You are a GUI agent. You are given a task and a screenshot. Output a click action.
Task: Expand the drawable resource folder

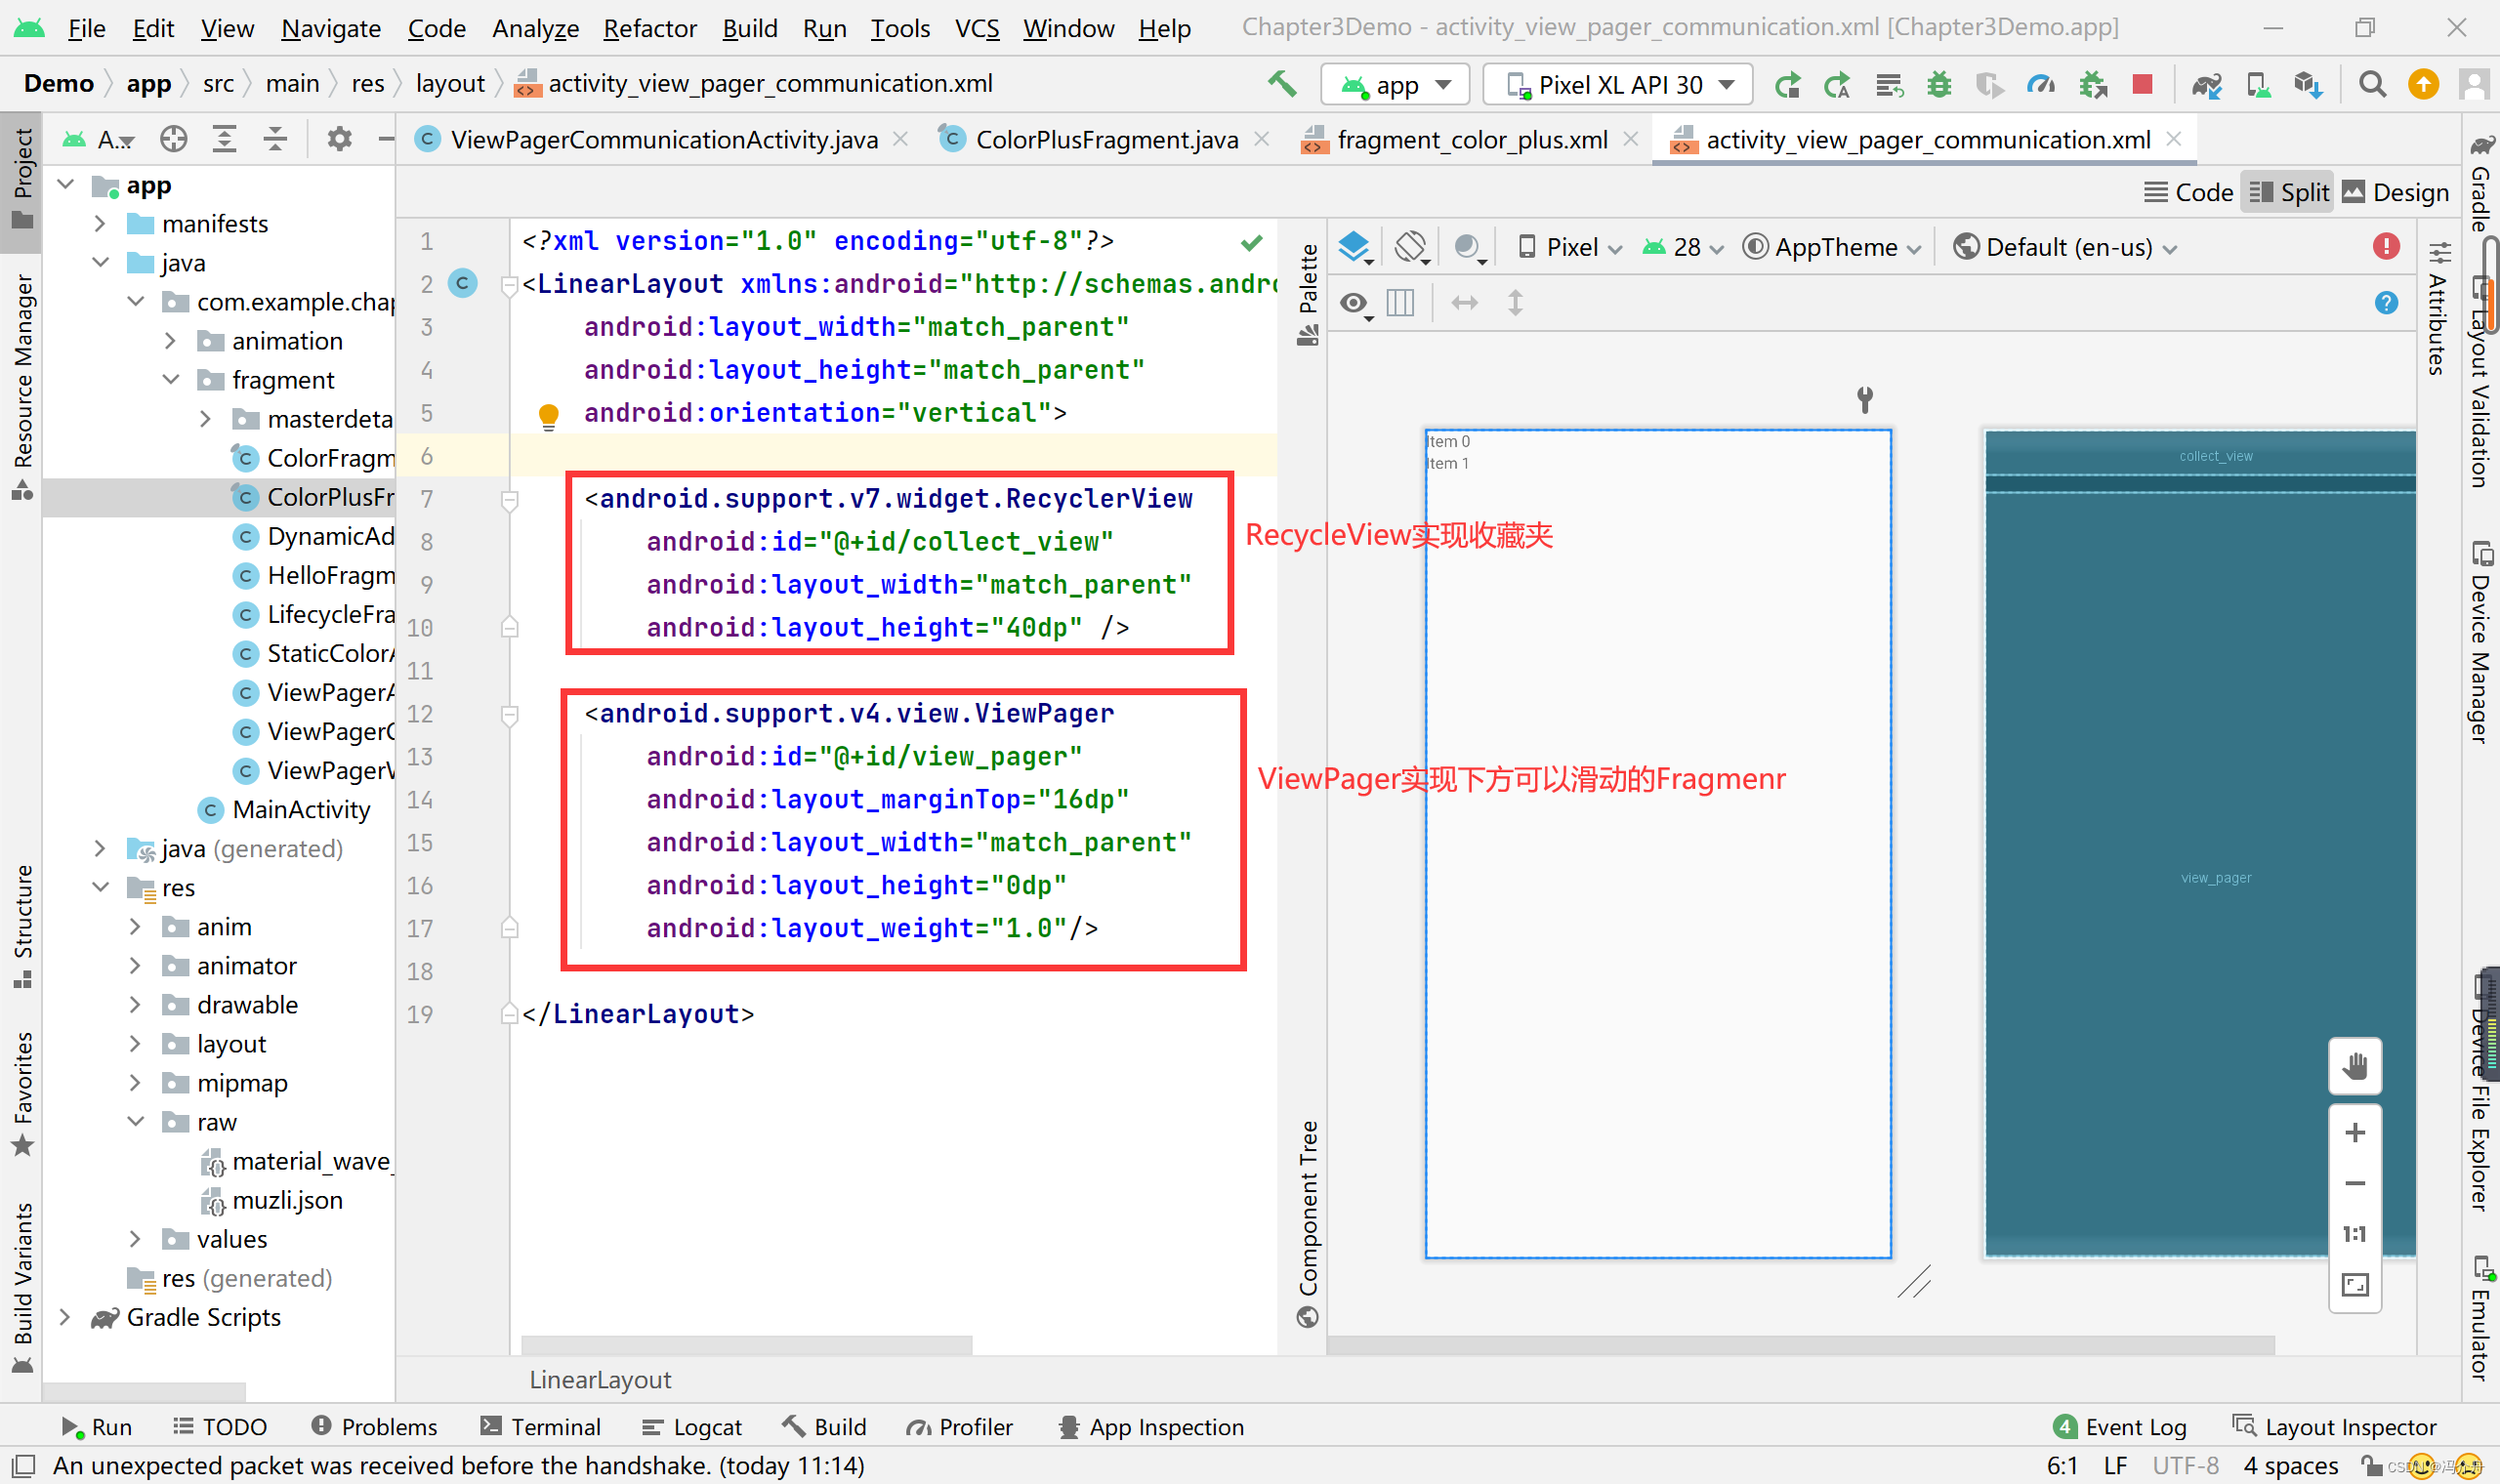135,1005
